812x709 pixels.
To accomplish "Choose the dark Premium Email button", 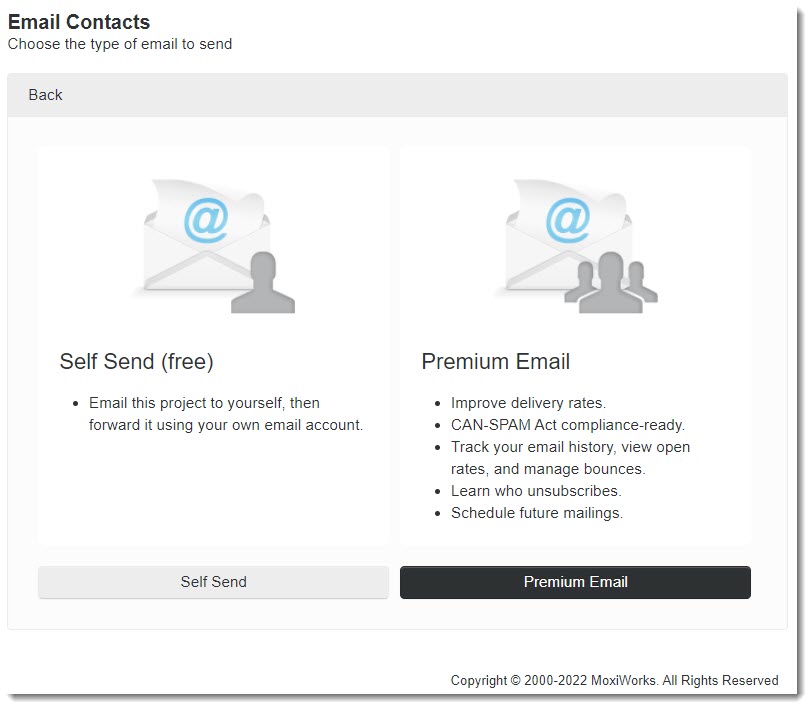I will (575, 582).
